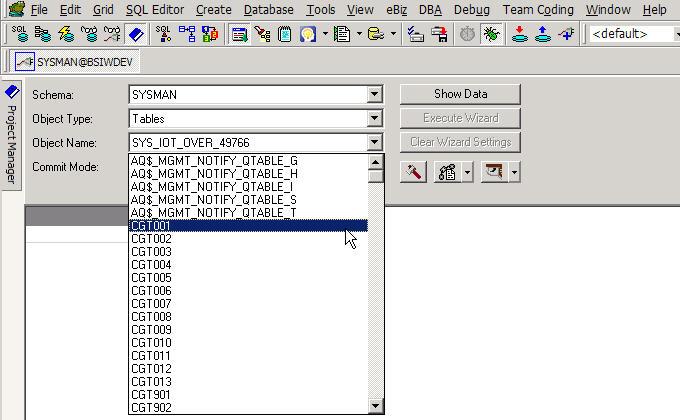Select CGT901 in the list
This screenshot has width=680, height=420.
[248, 395]
